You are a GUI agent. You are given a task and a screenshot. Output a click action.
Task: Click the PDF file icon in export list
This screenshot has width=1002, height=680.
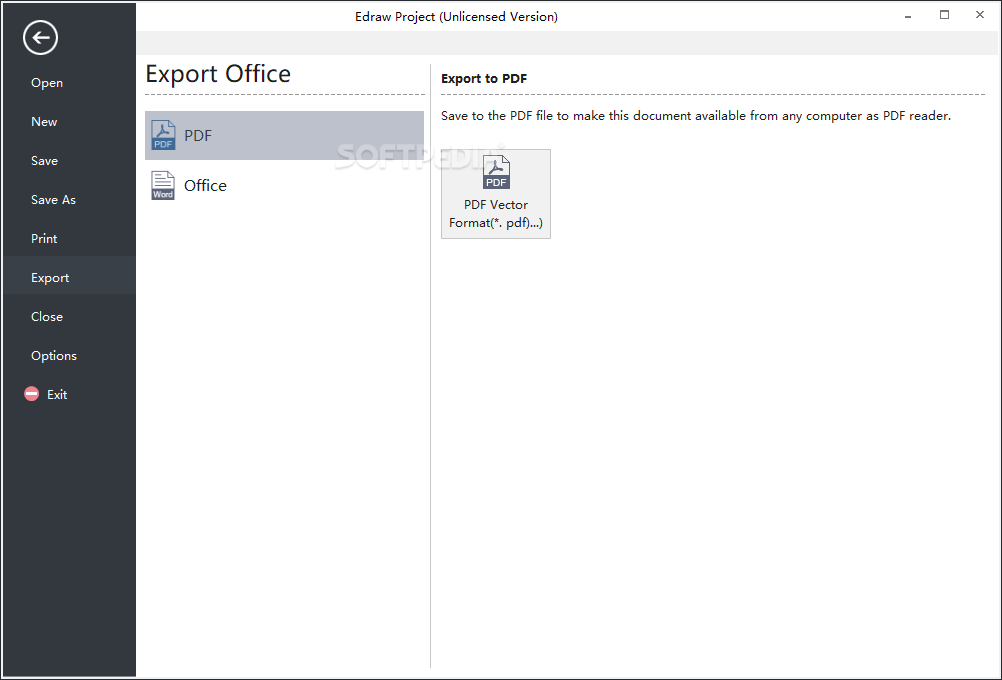[163, 135]
